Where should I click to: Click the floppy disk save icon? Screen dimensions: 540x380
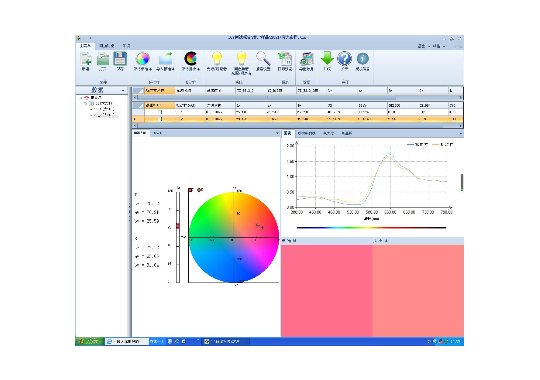[120, 59]
